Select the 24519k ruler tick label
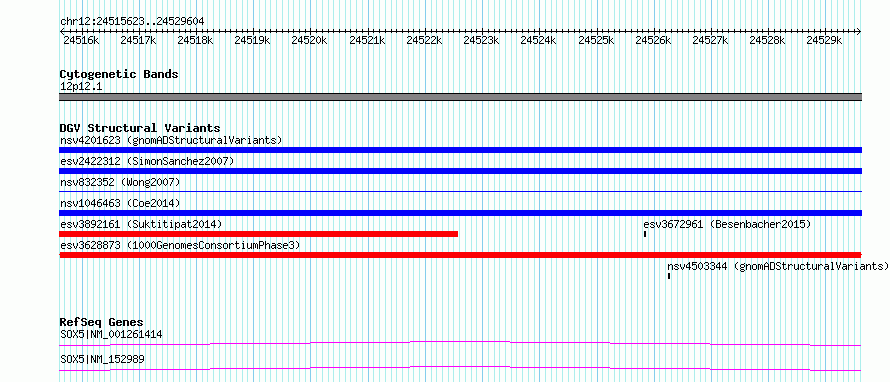The width and height of the screenshot is (890, 382). 252,40
